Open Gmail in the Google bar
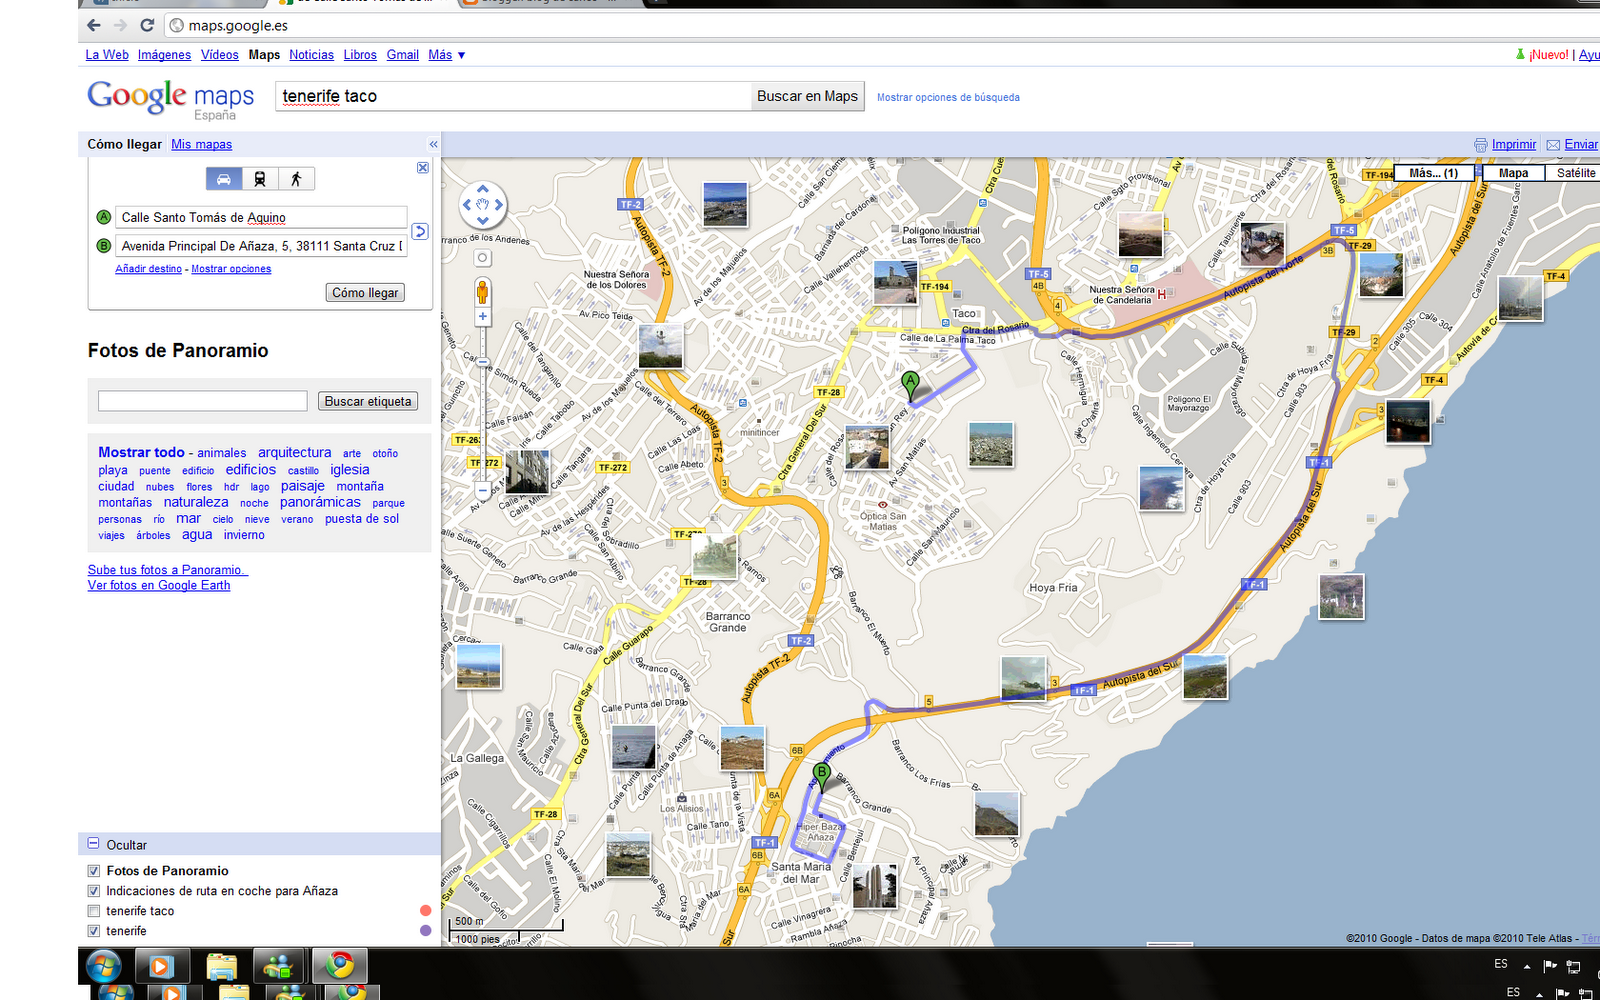Screen dimensions: 1600x1000 [403, 55]
